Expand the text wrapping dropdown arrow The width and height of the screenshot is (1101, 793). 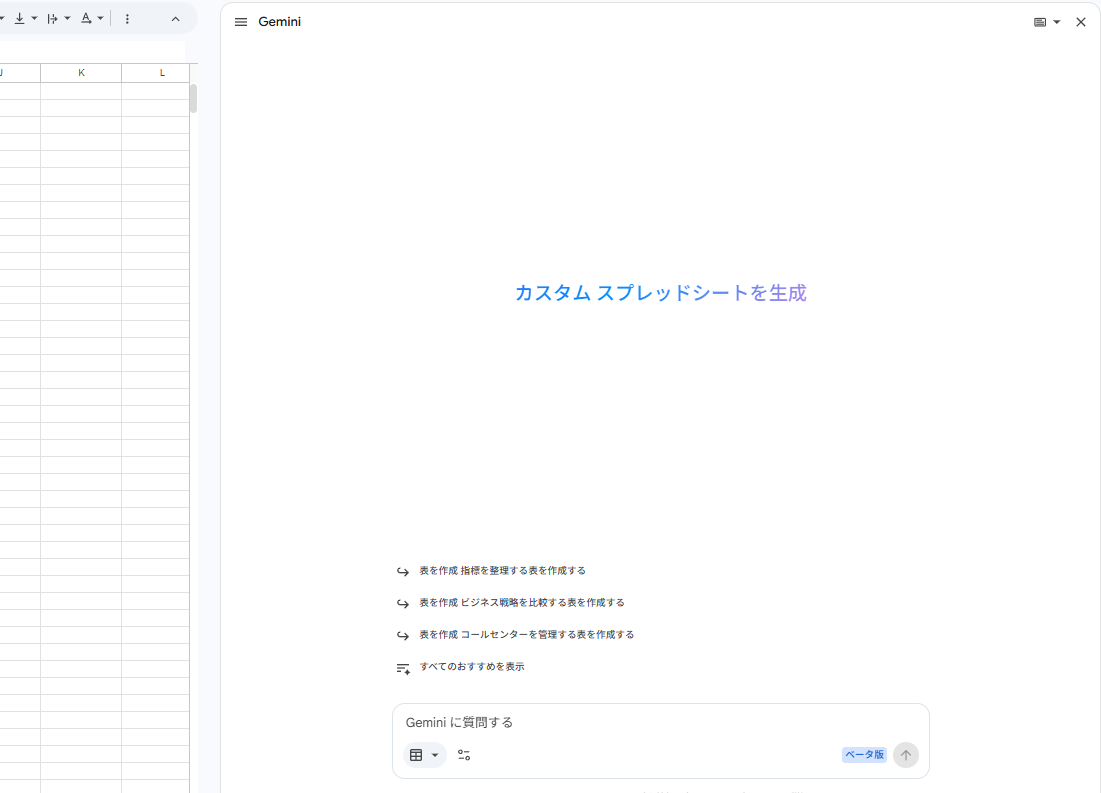(x=67, y=18)
